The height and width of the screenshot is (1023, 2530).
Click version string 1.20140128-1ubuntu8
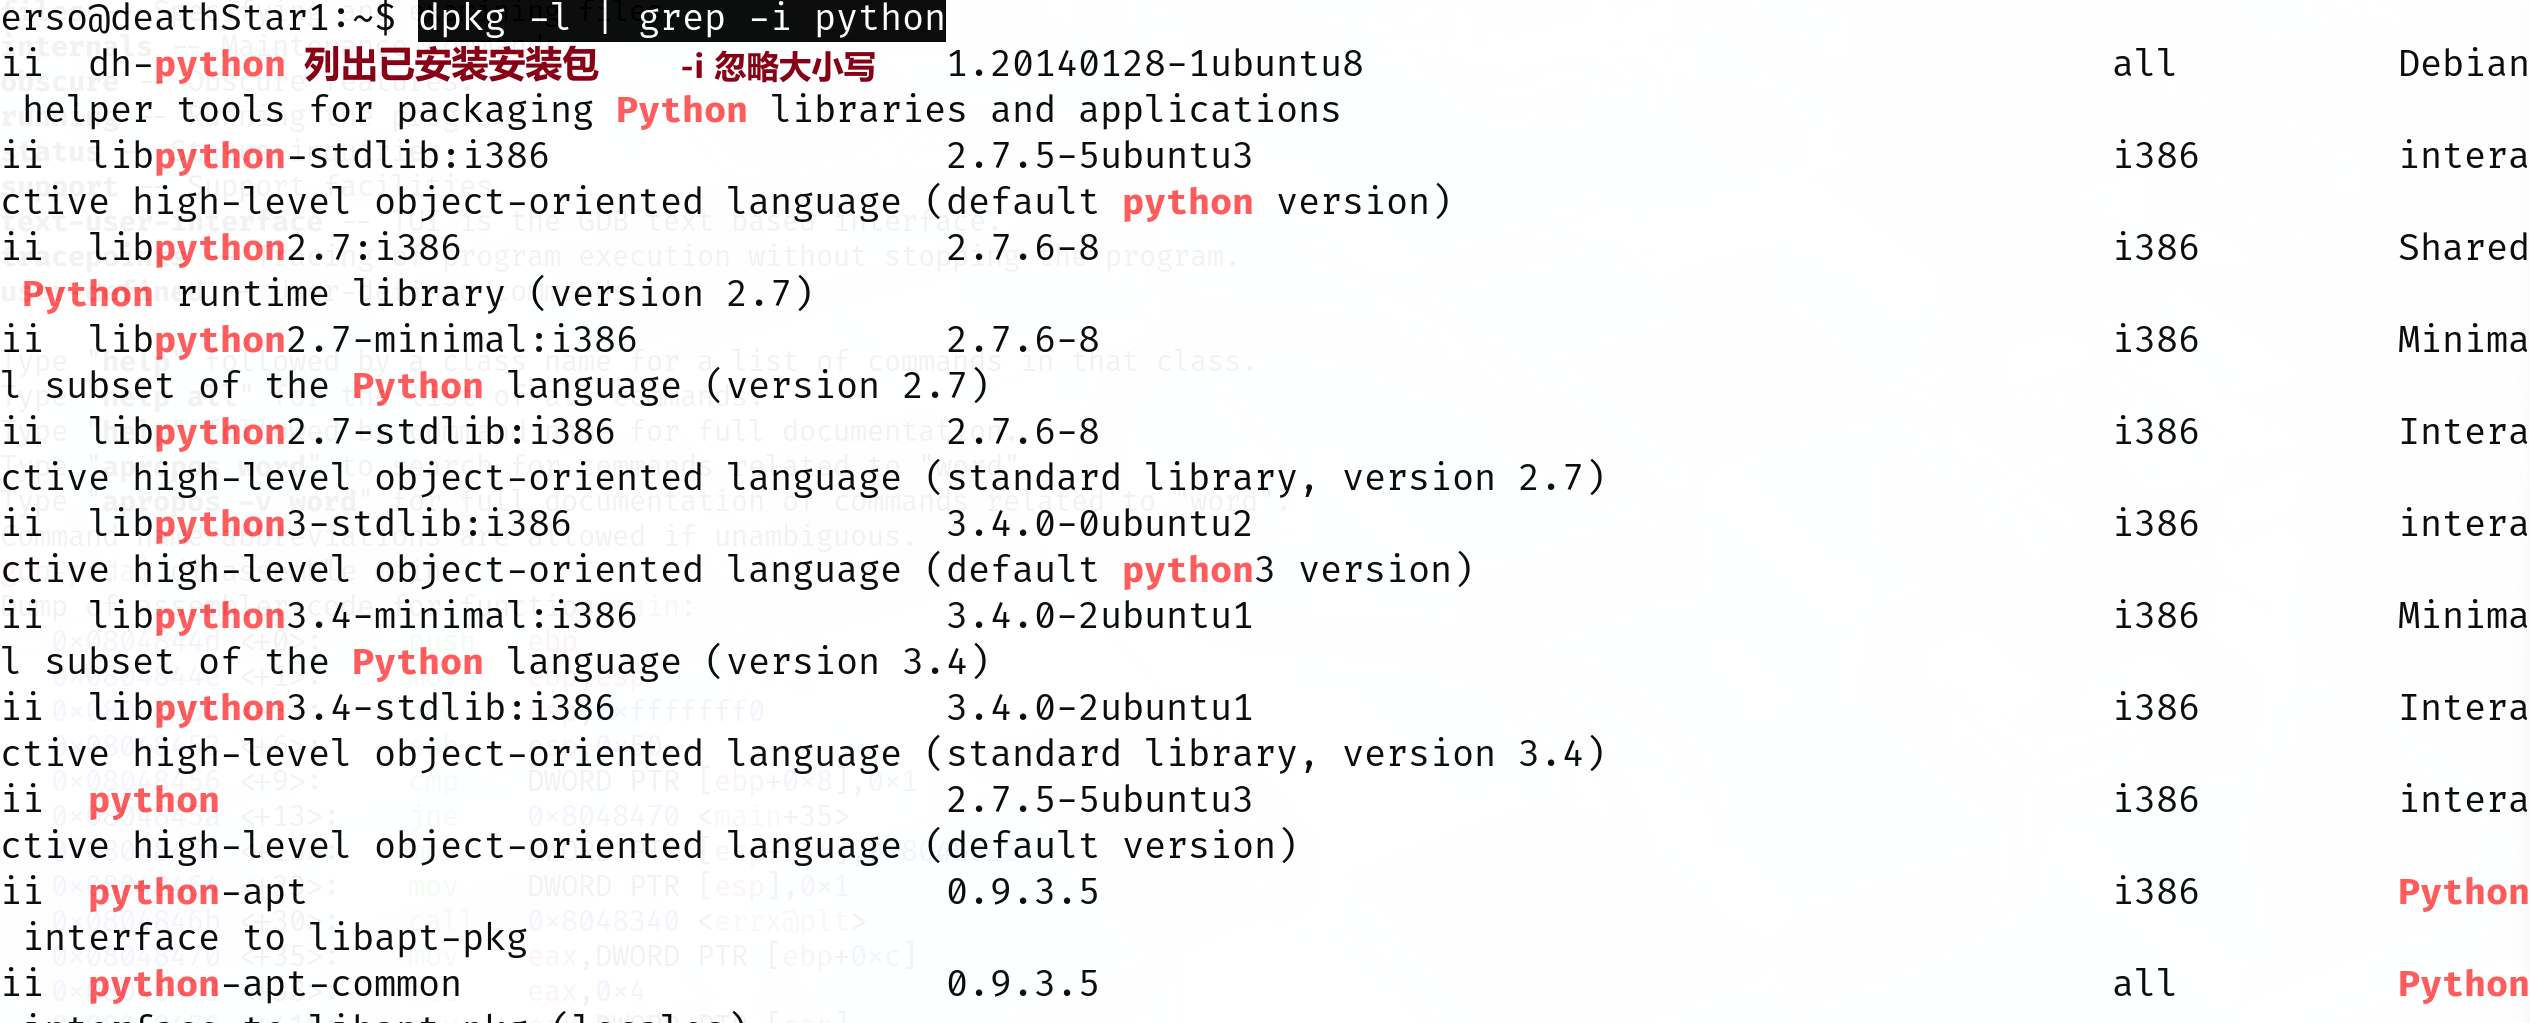(1154, 65)
